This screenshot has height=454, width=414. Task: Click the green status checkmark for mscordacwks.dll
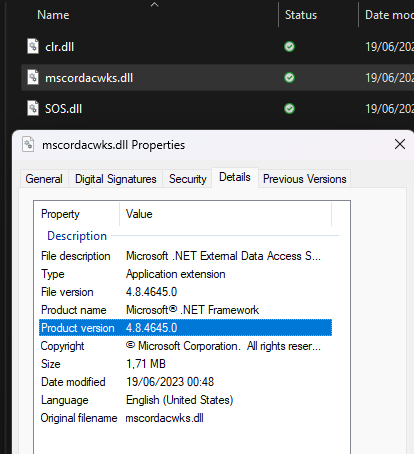tap(289, 78)
